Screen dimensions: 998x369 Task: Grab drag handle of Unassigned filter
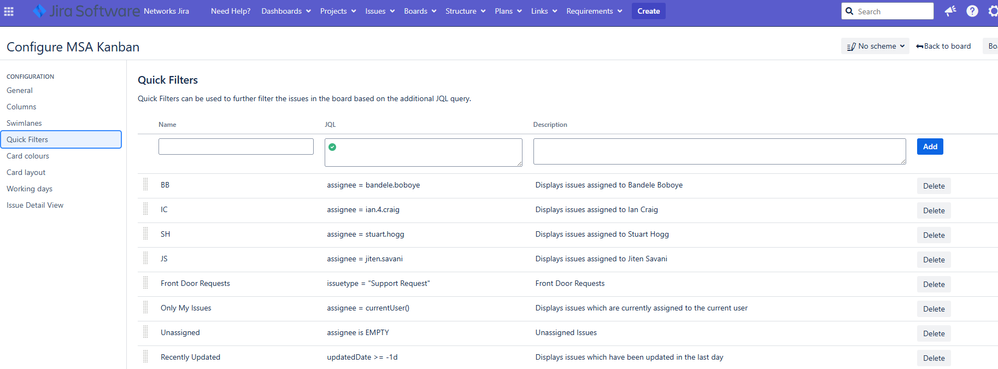(145, 332)
